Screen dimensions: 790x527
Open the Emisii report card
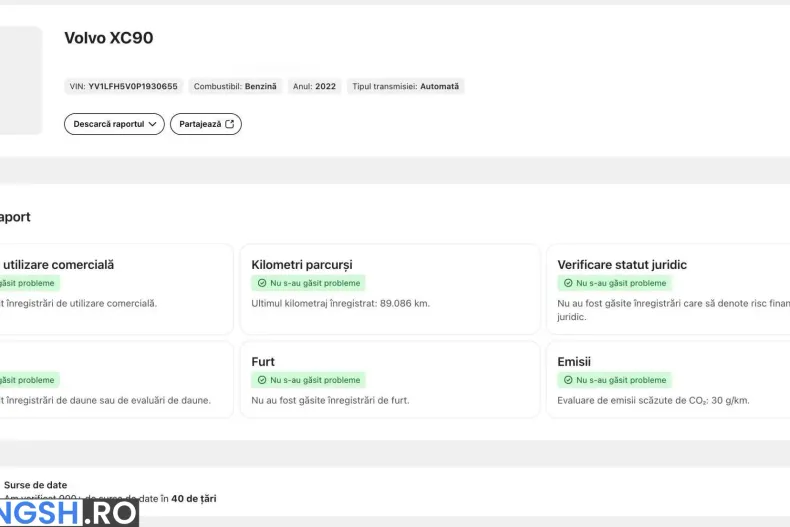tap(668, 379)
